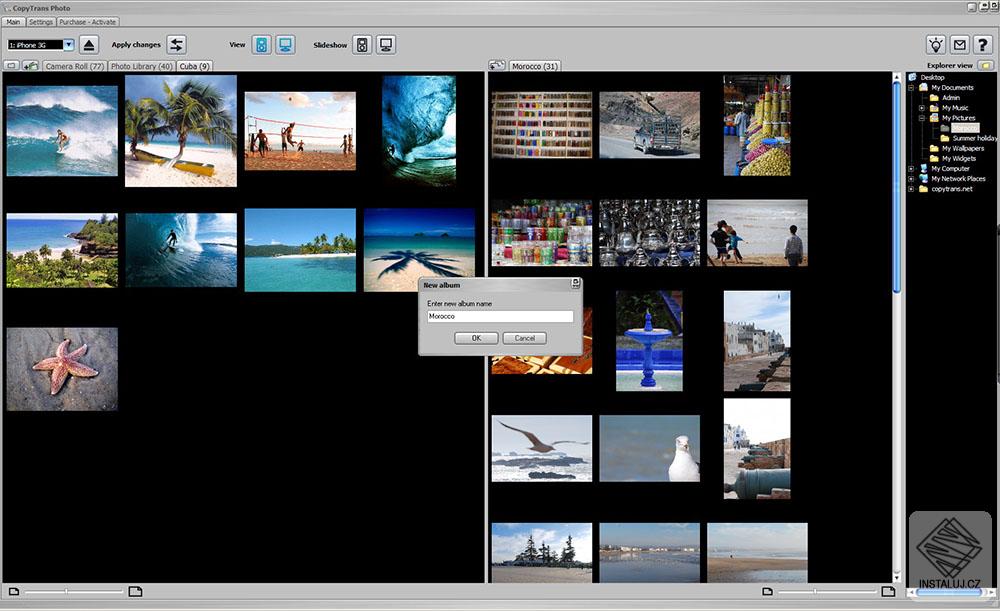This screenshot has width=1000, height=611.
Task: Select the computer view icon
Action: click(286, 45)
